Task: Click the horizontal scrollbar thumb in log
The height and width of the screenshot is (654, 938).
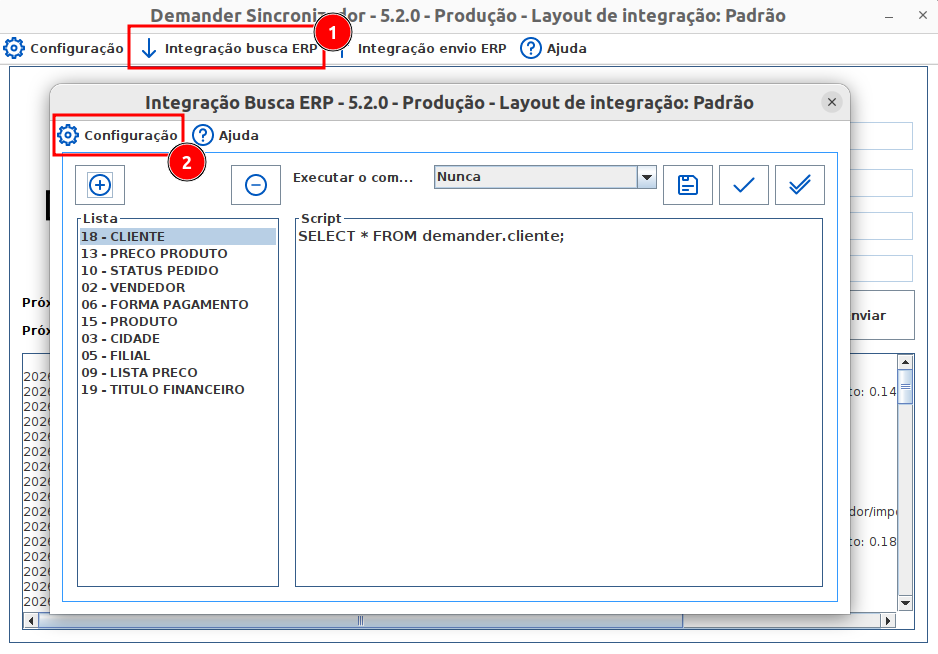Action: click(x=360, y=621)
